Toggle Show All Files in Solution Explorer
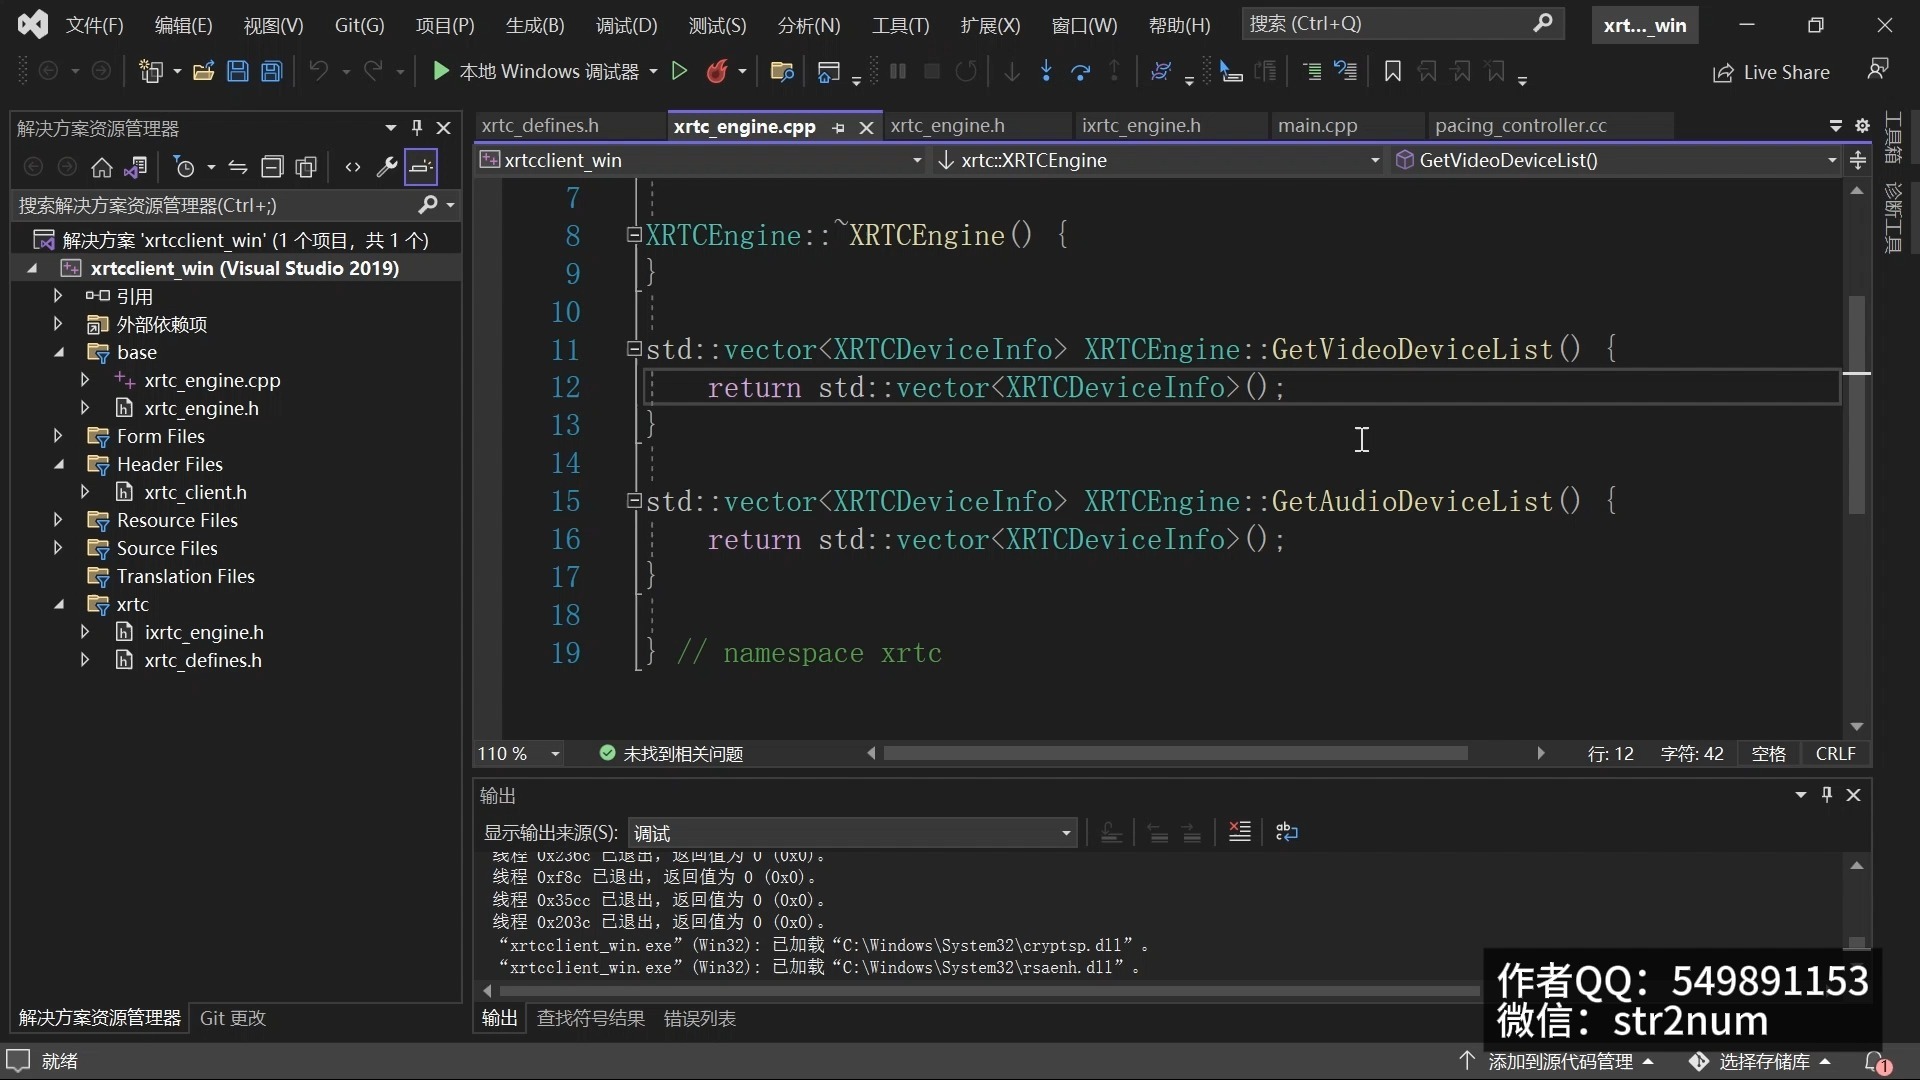This screenshot has width=1920, height=1080. click(x=306, y=167)
